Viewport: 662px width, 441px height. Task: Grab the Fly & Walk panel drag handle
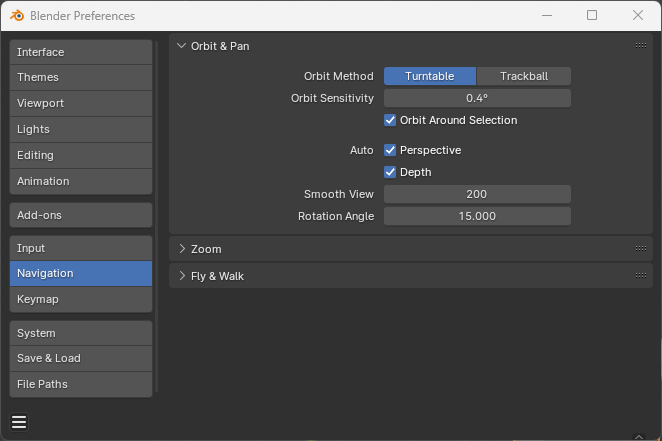click(x=640, y=276)
